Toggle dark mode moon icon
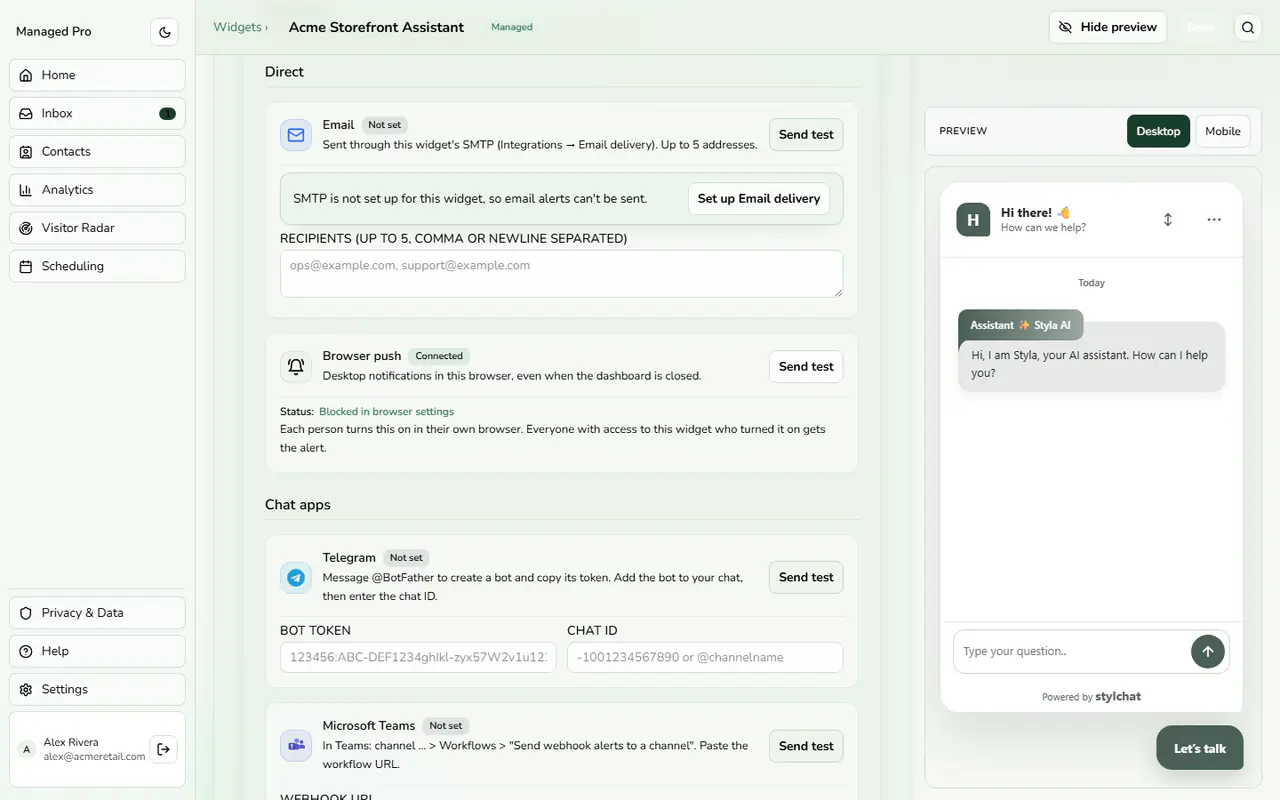The width and height of the screenshot is (1280, 800). point(165,32)
